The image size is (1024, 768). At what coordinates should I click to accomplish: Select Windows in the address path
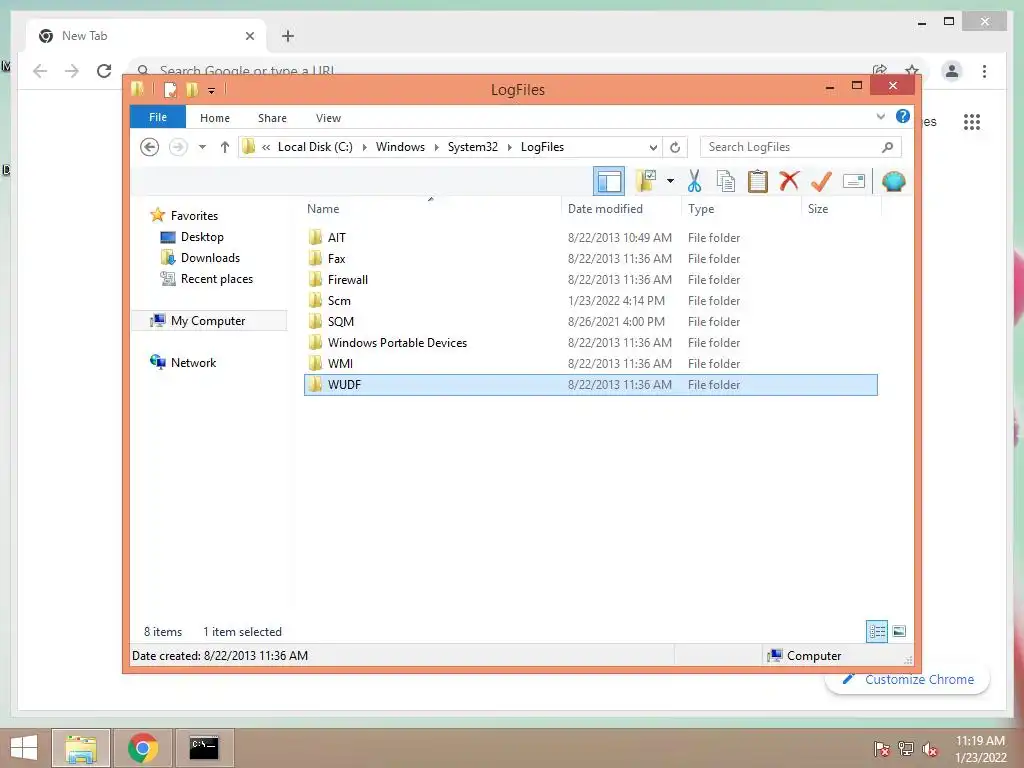click(400, 147)
